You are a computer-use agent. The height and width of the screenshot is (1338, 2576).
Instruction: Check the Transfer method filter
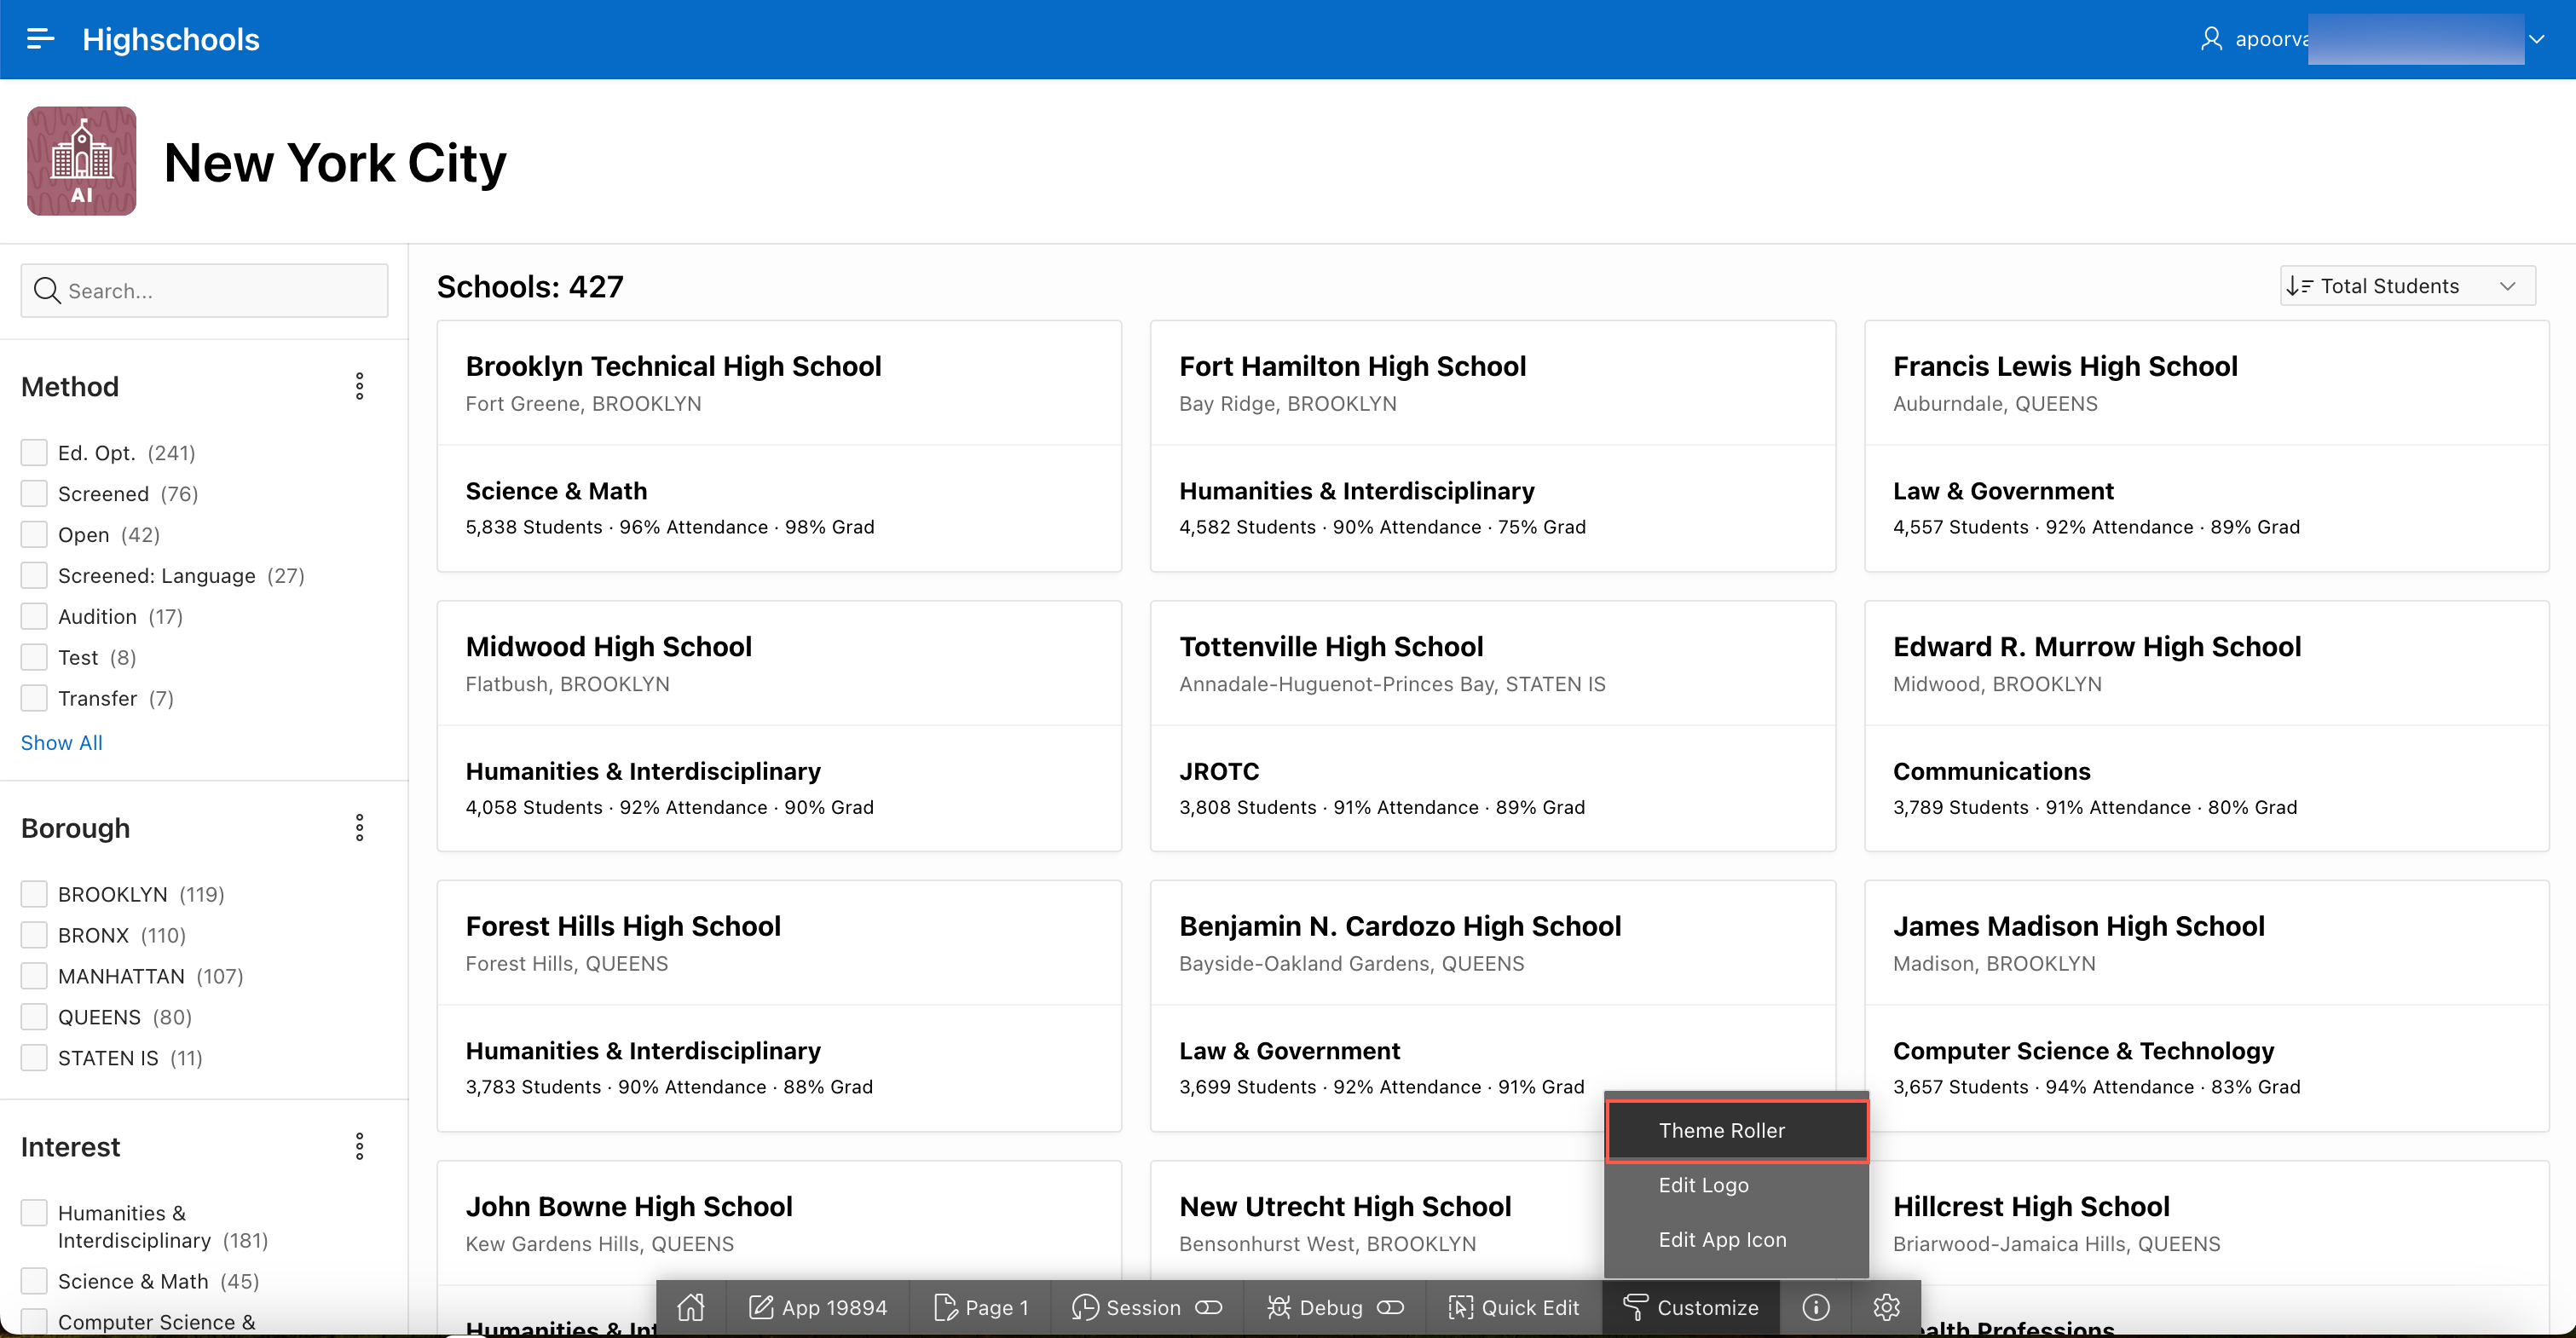click(34, 699)
